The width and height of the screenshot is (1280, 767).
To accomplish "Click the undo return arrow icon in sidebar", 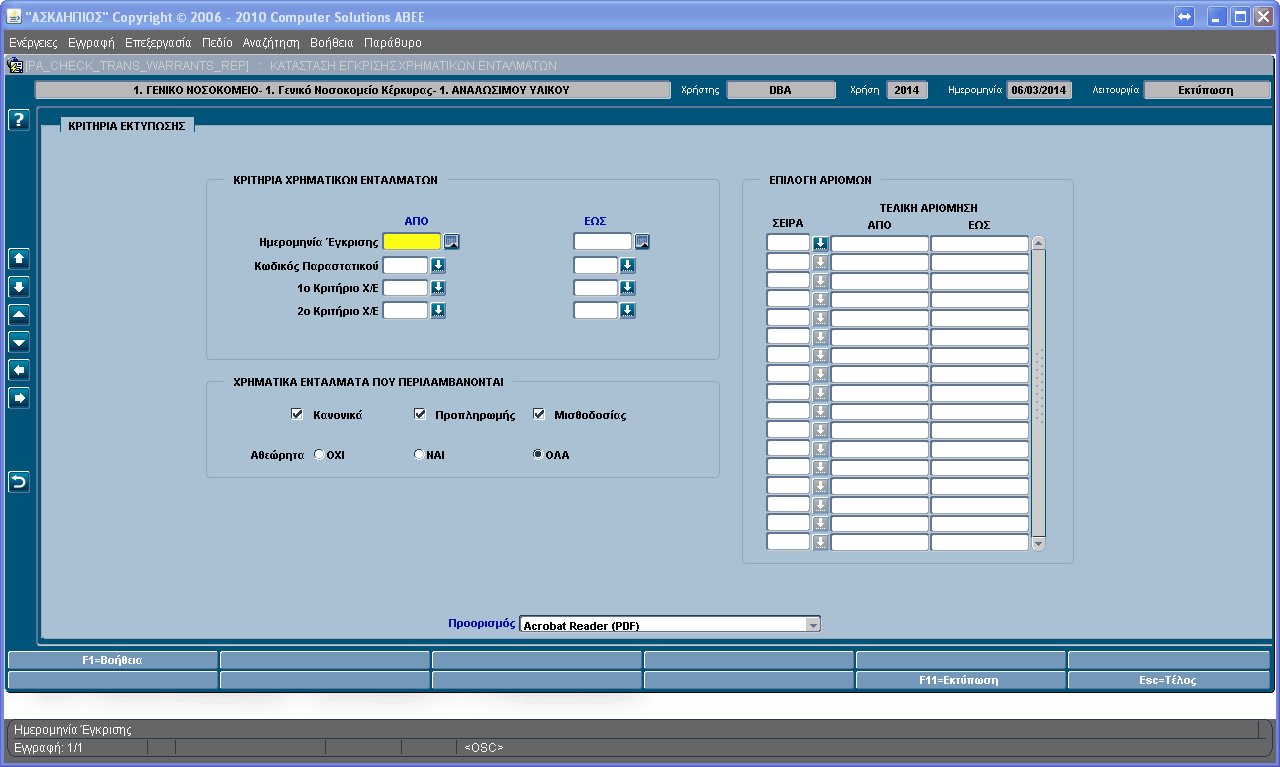I will [x=18, y=483].
